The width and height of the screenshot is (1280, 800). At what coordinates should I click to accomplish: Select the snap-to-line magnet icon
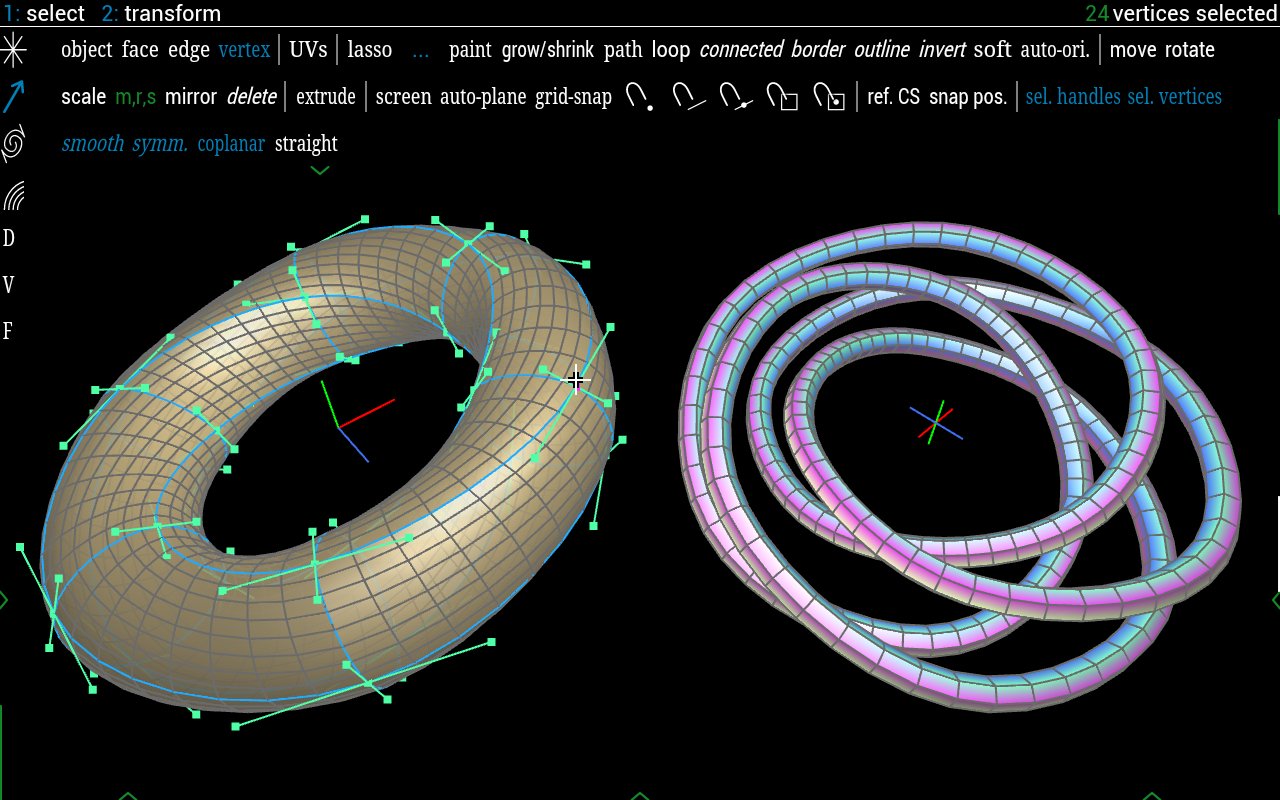pyautogui.click(x=688, y=97)
